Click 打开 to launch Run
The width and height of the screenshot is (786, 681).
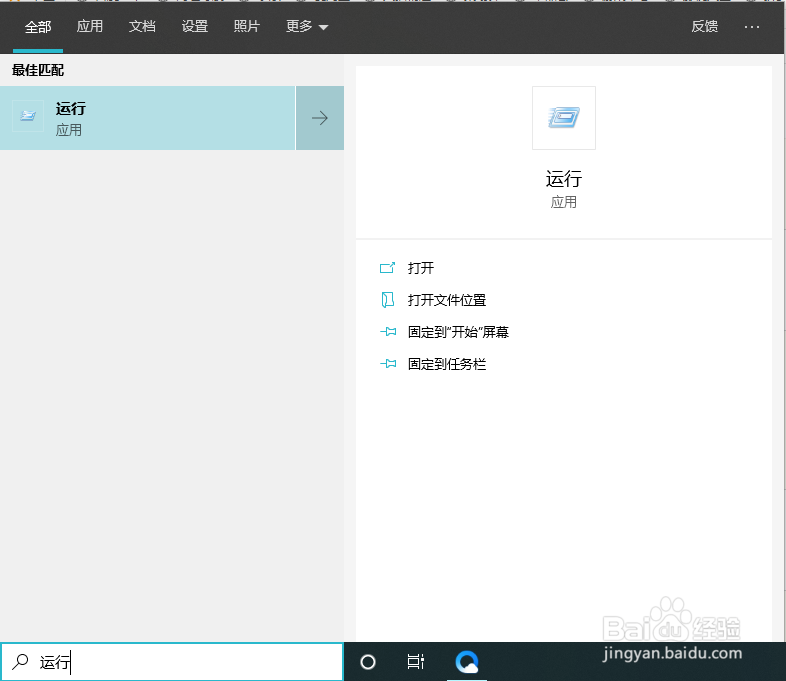pos(421,268)
